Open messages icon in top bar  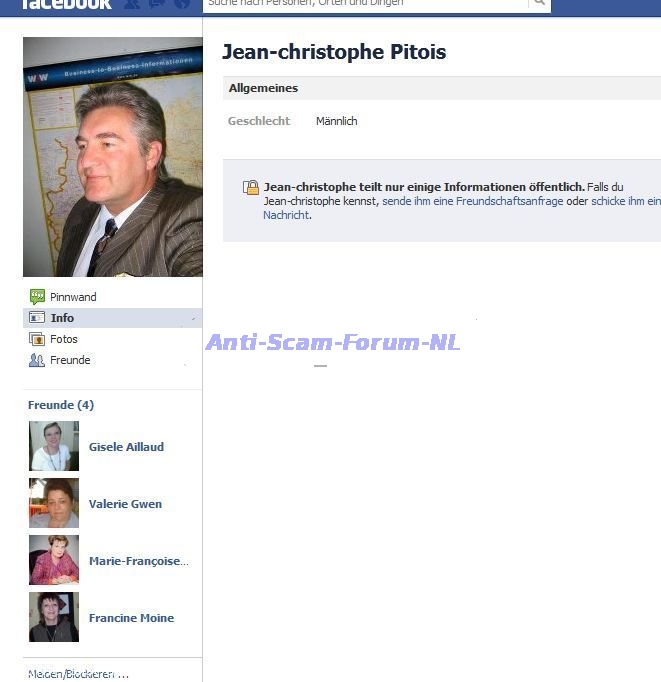click(157, 4)
